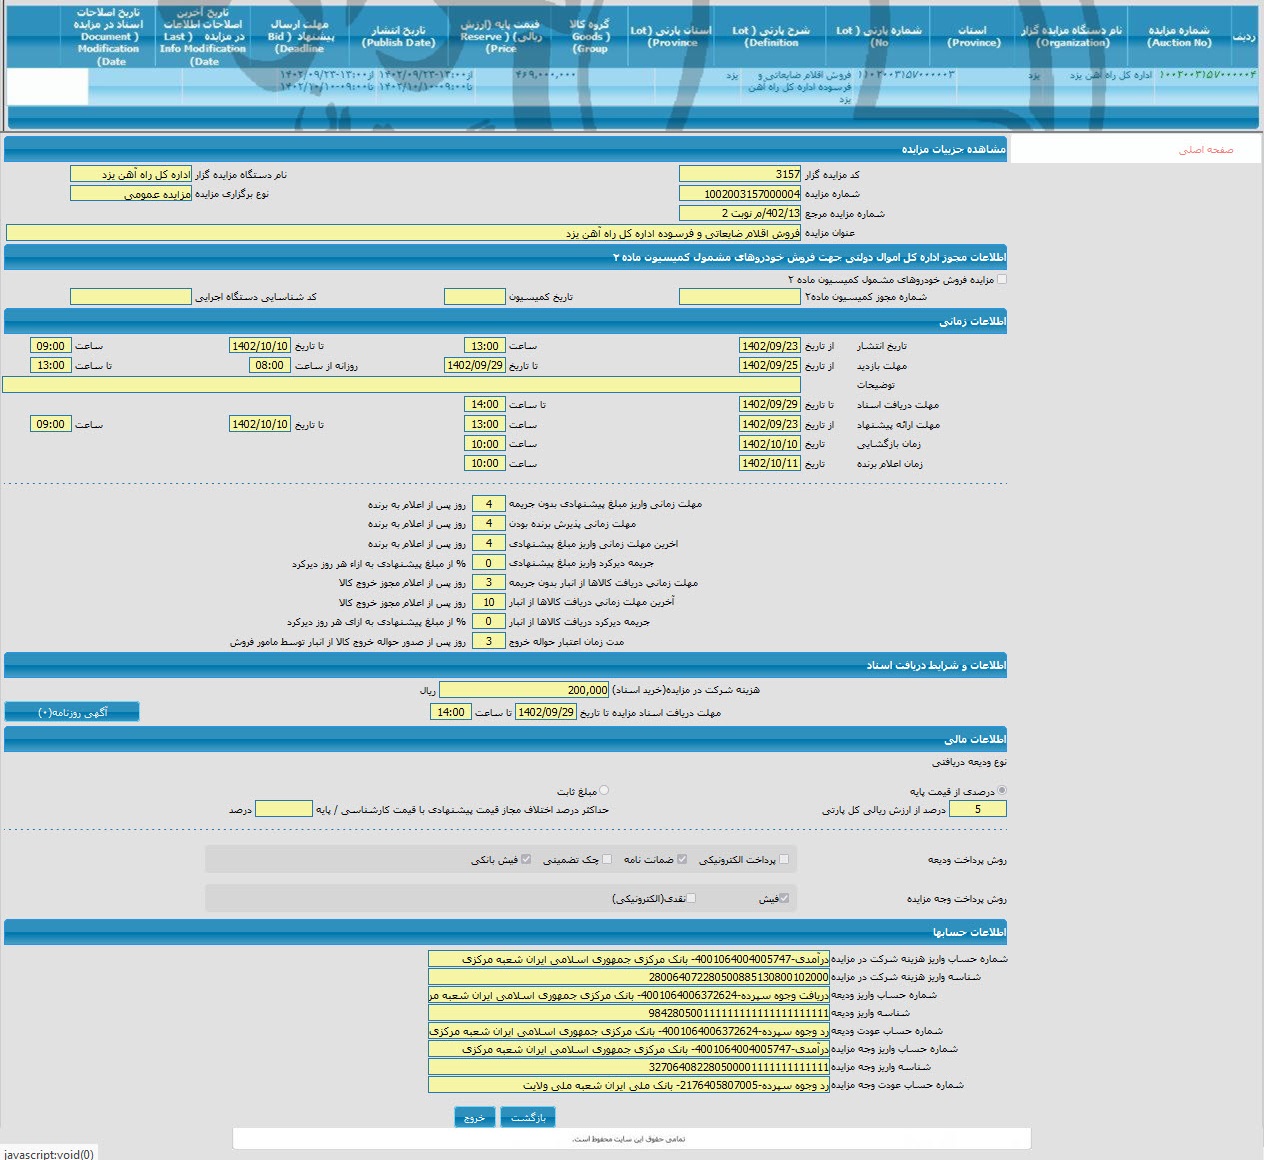
Task: Toggle the ضمانت نامه checkbox
Action: coord(682,859)
